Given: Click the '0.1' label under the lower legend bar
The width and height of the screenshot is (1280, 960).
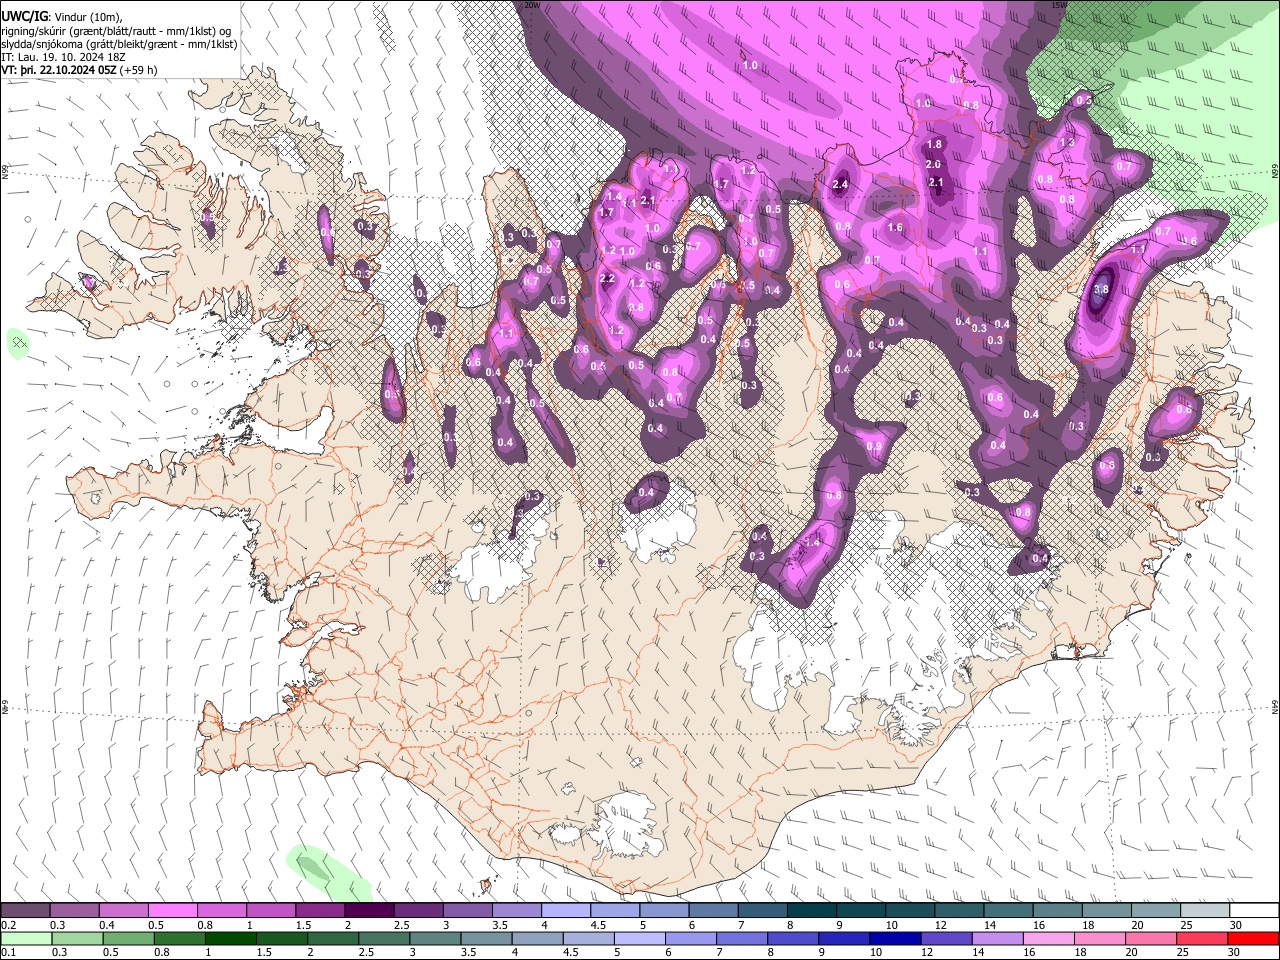Looking at the screenshot, I should [x=8, y=952].
